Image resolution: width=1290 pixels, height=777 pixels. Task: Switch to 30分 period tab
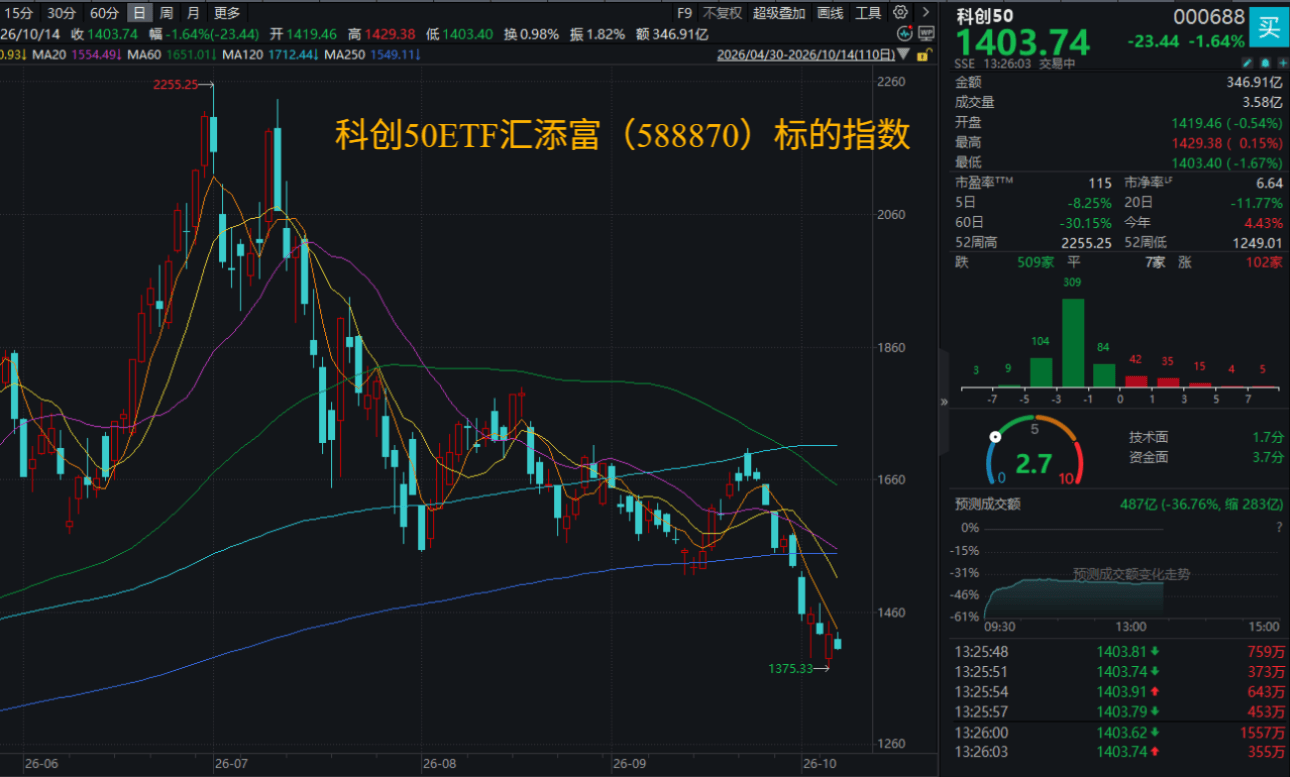[61, 13]
